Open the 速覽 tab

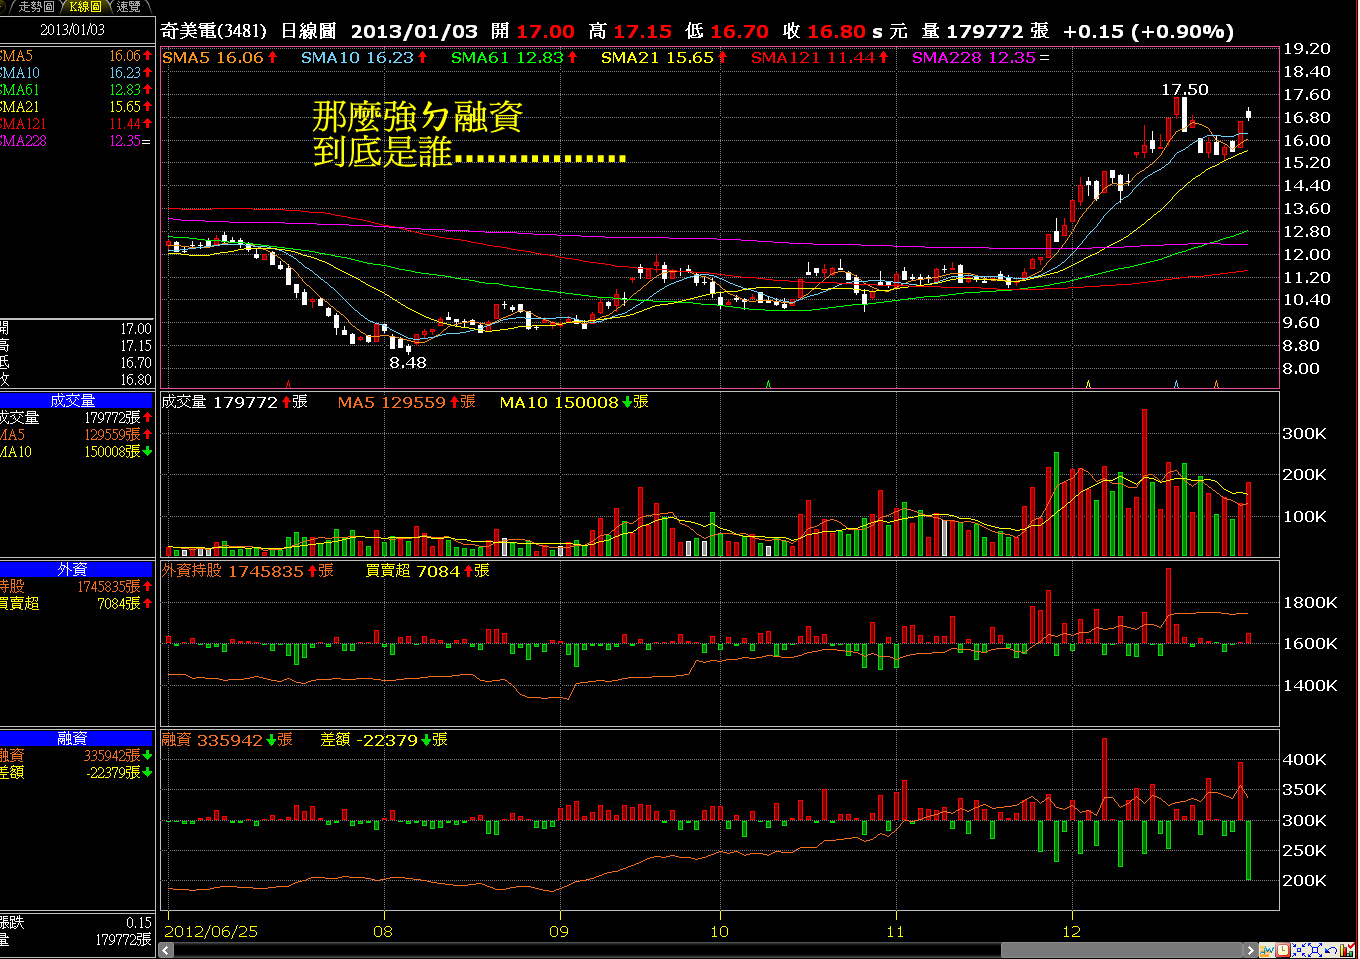[x=128, y=7]
